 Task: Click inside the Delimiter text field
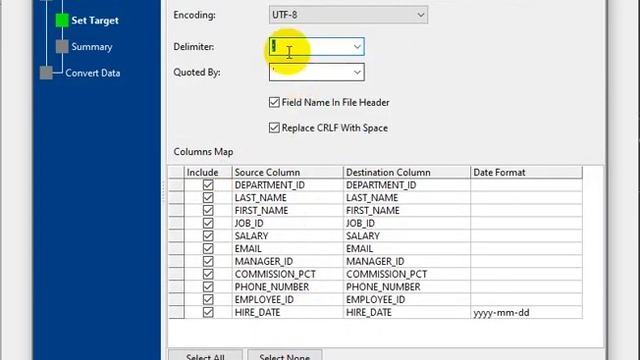[310, 47]
